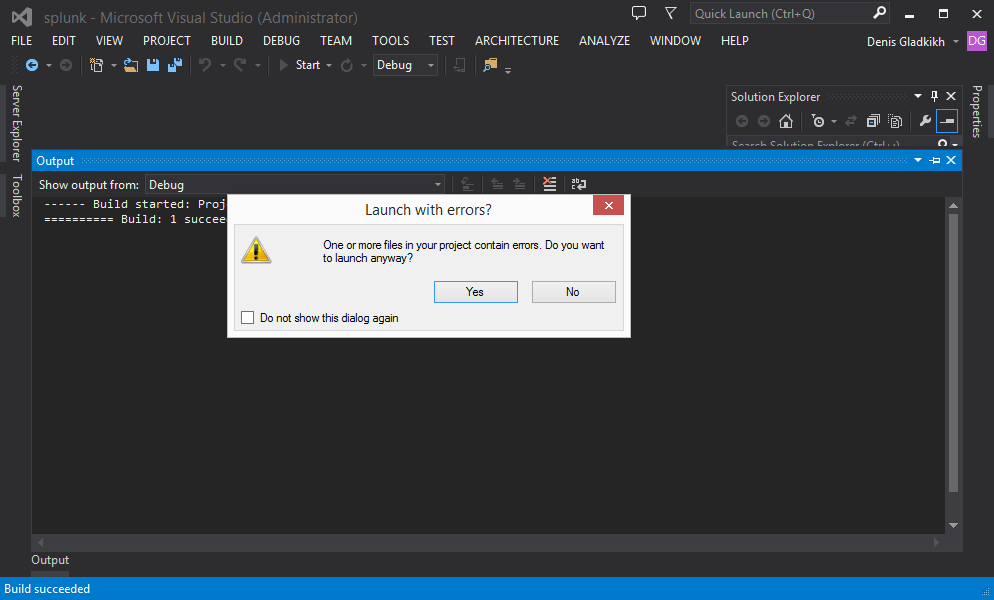This screenshot has height=600, width=994.
Task: Open the BUILD menu
Action: click(227, 41)
